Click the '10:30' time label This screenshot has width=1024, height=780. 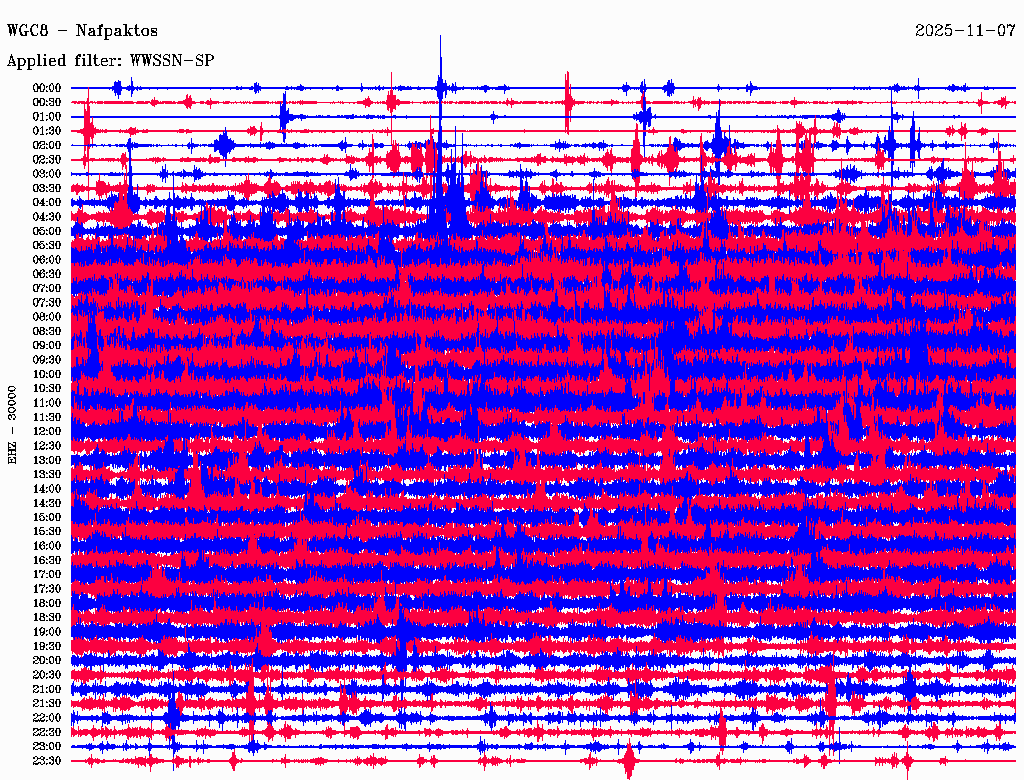(x=47, y=389)
